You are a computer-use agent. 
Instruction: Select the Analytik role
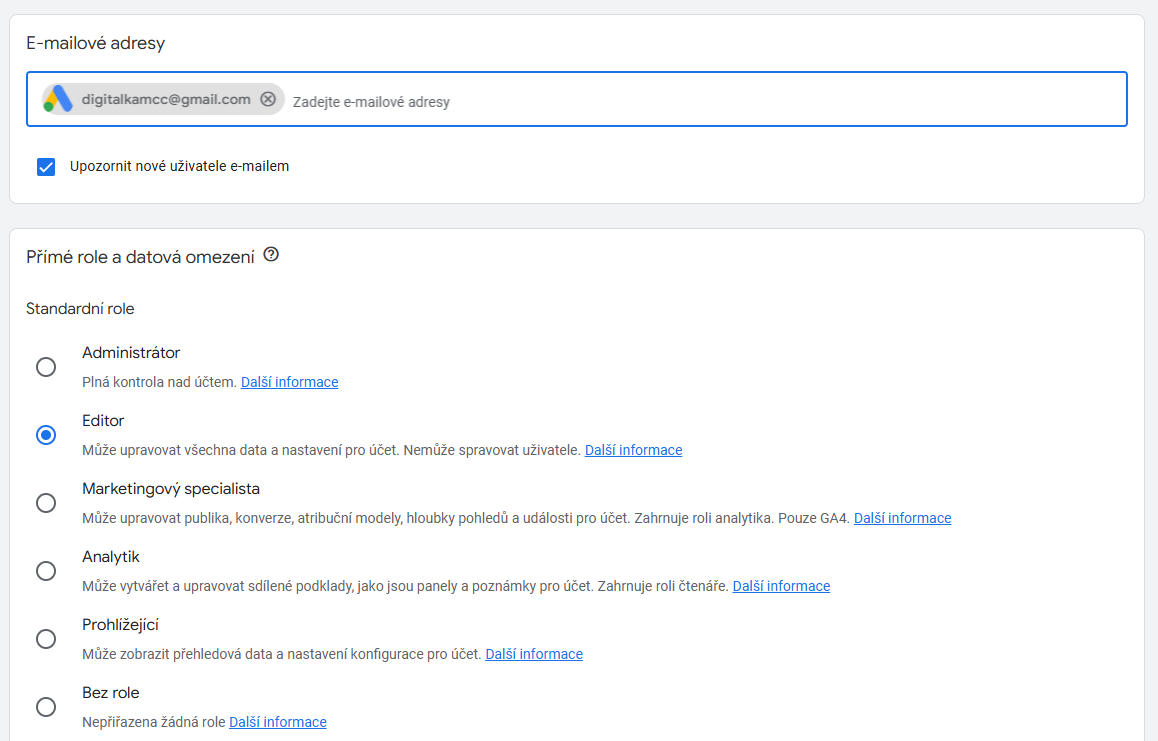[46, 571]
